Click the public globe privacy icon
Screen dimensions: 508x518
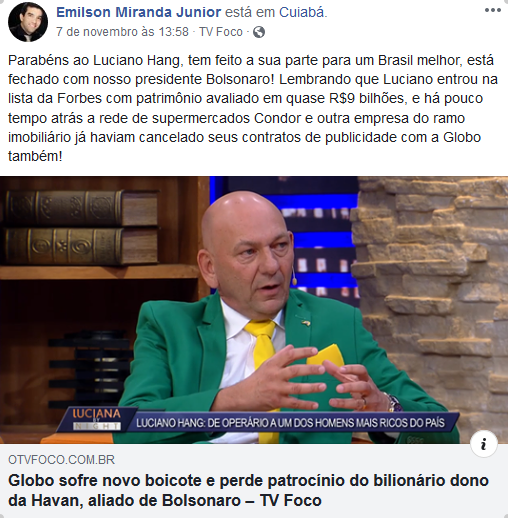[x=259, y=32]
